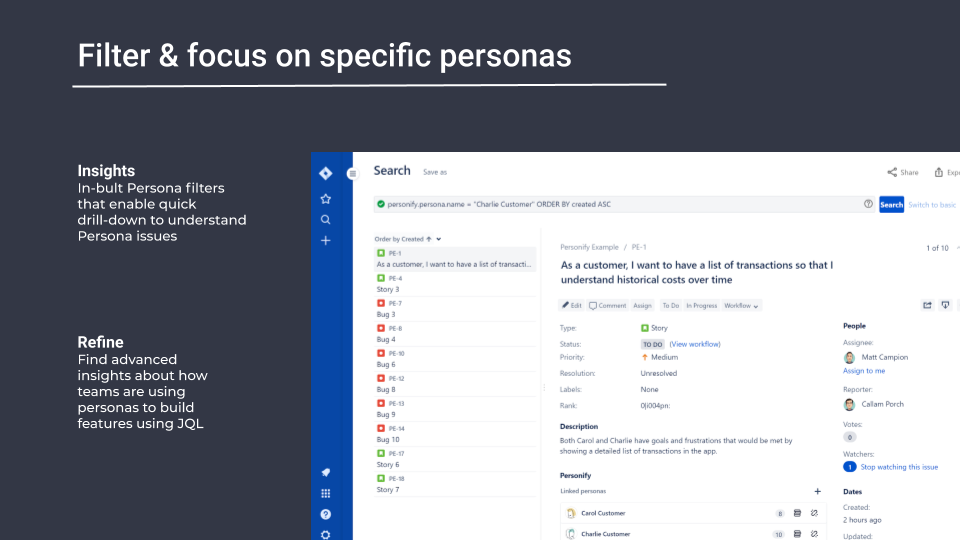Click the share icon beside Share
The height and width of the screenshot is (540, 960).
892,172
